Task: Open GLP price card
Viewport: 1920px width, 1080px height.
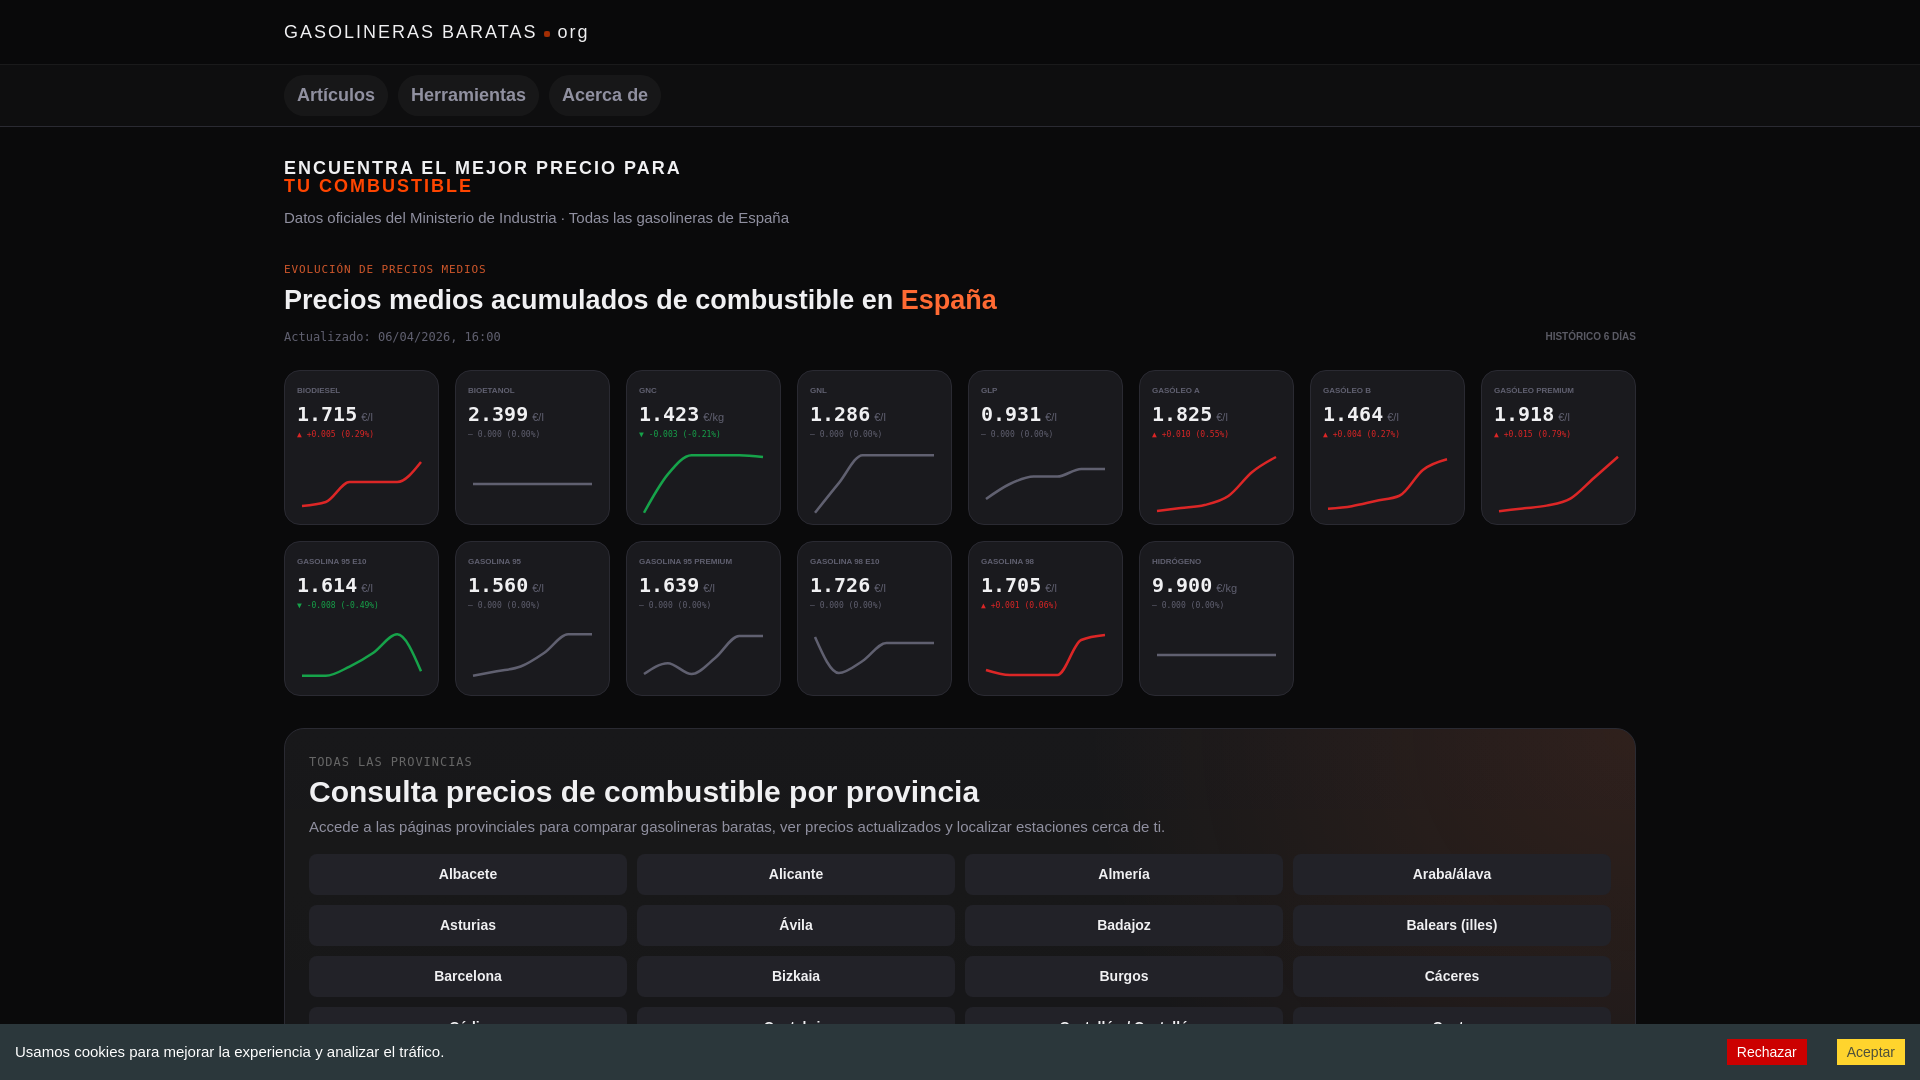Action: (x=1045, y=447)
